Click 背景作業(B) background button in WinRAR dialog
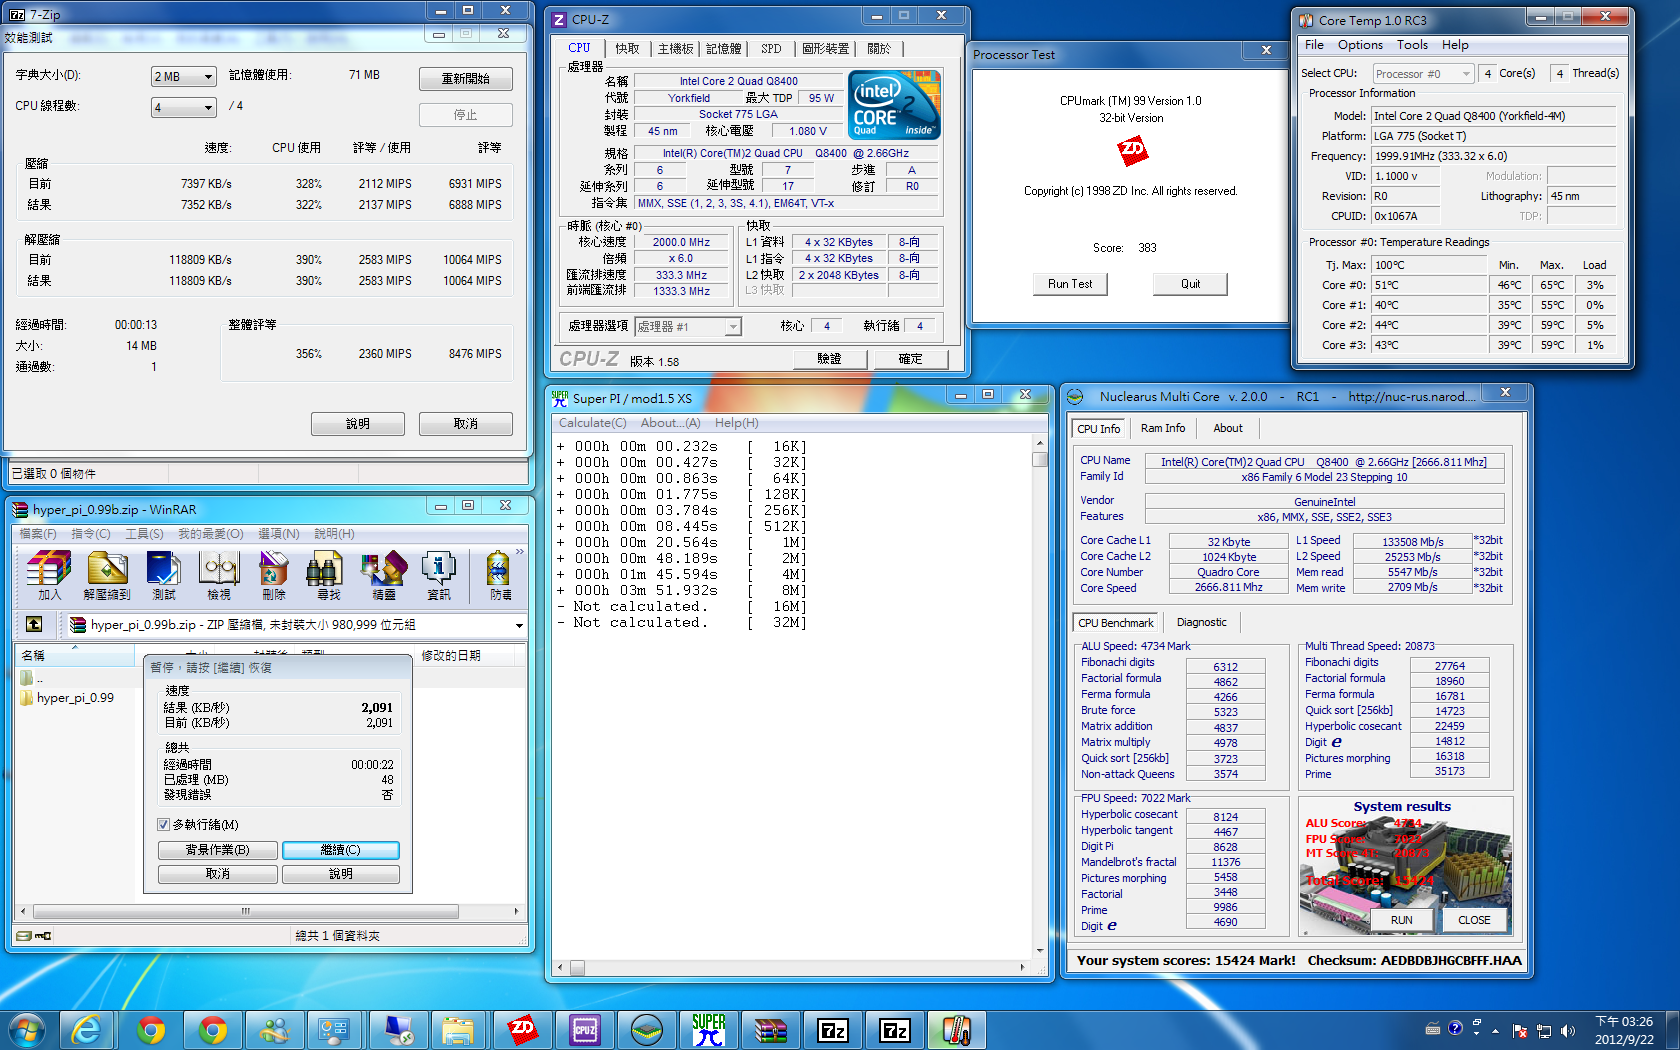 (x=217, y=850)
